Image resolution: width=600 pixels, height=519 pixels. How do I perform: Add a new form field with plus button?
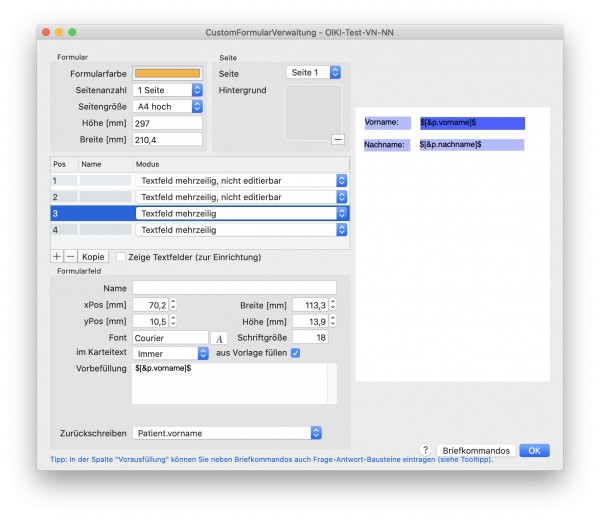[57, 256]
